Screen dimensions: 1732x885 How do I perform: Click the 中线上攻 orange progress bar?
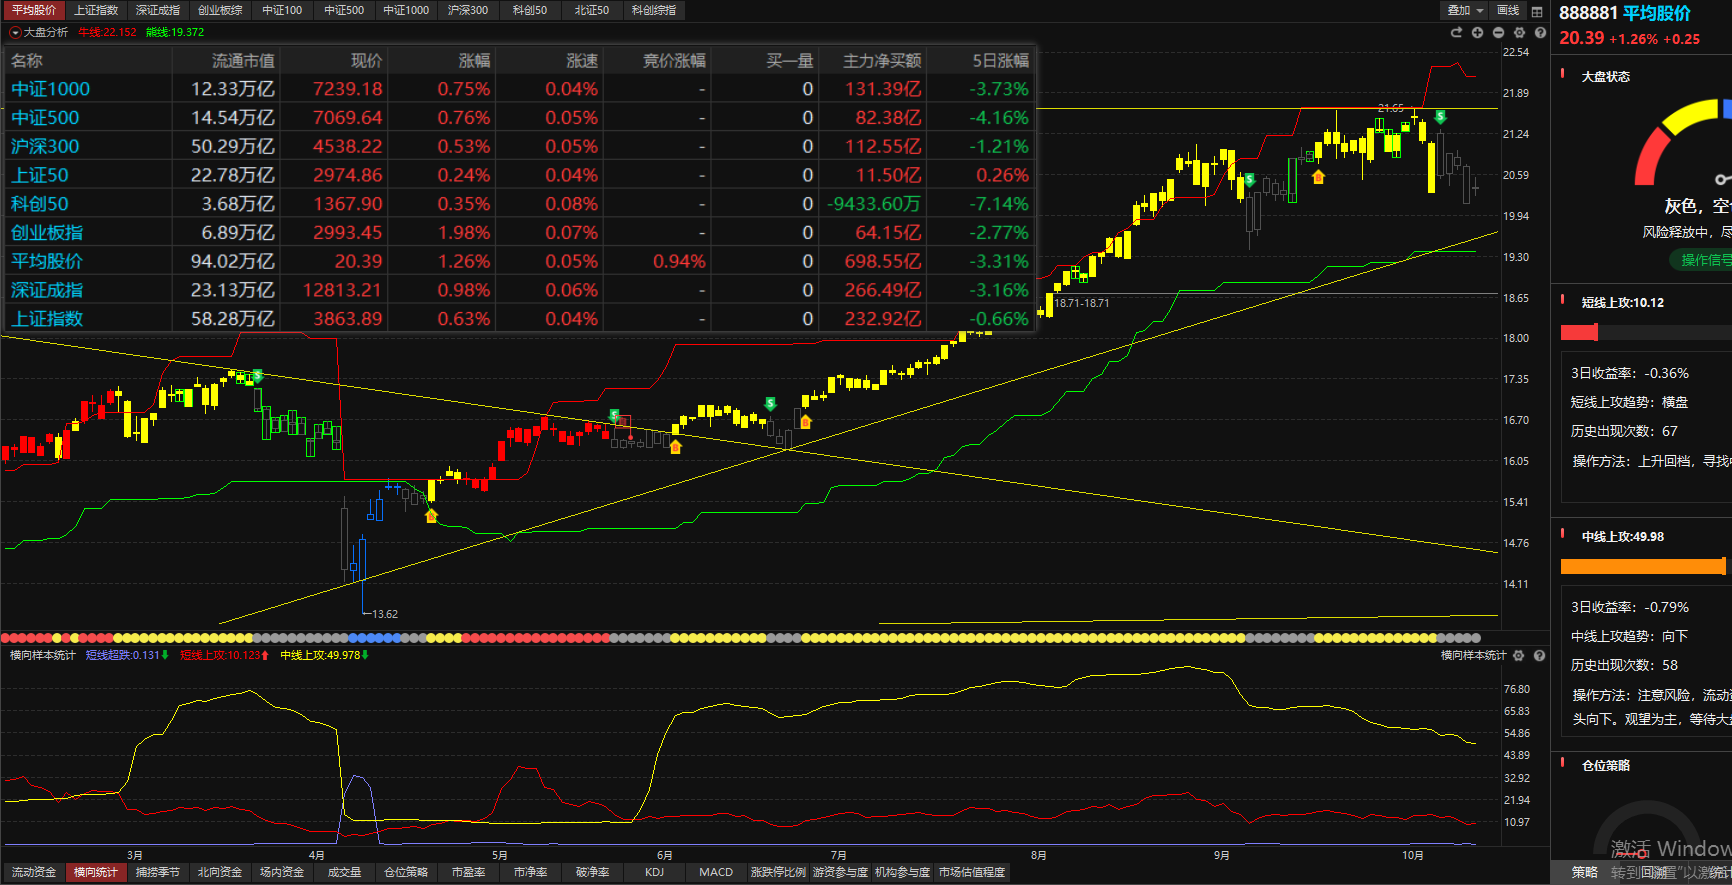click(1642, 567)
